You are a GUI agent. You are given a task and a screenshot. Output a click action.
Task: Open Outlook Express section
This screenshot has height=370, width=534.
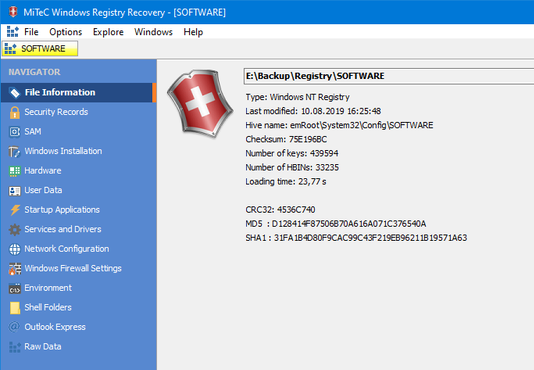78,327
